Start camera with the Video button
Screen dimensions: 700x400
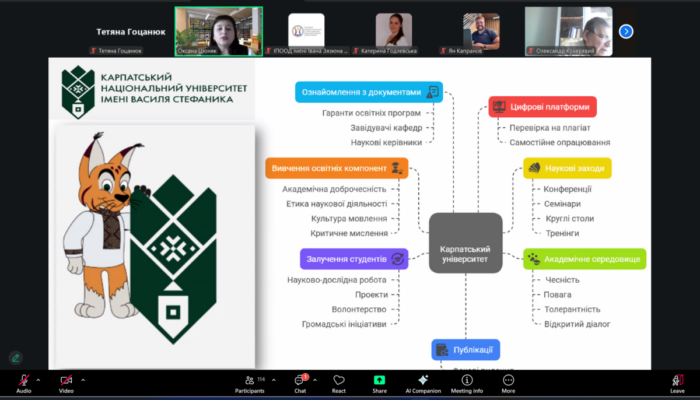(66, 380)
